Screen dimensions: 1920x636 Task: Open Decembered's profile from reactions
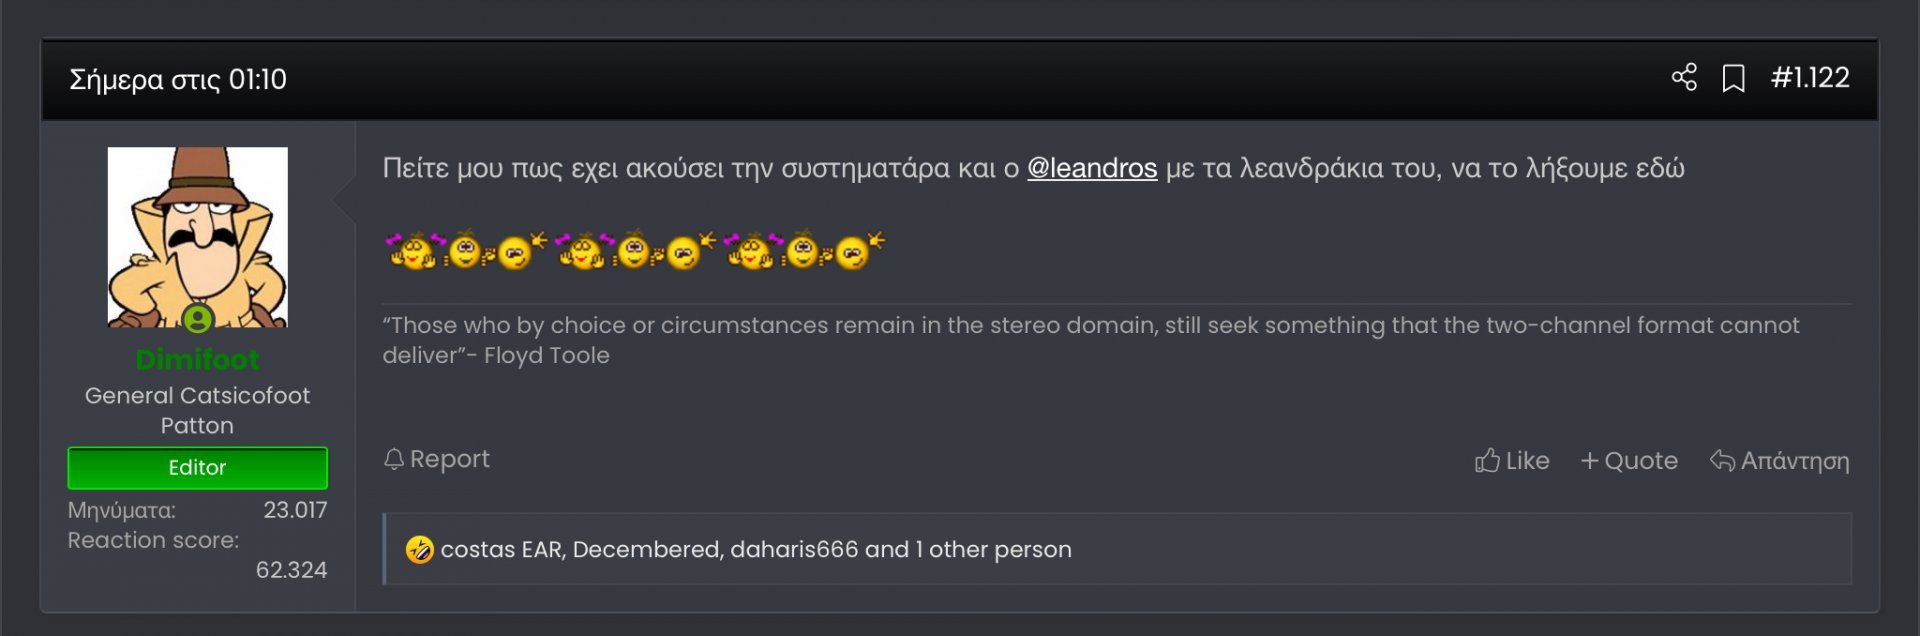pos(647,550)
